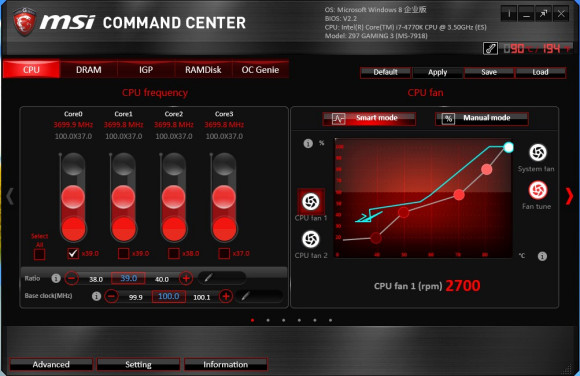Screen dimensions: 580x376
Task: Toggle the Select All checkbox
Action: tap(40, 254)
